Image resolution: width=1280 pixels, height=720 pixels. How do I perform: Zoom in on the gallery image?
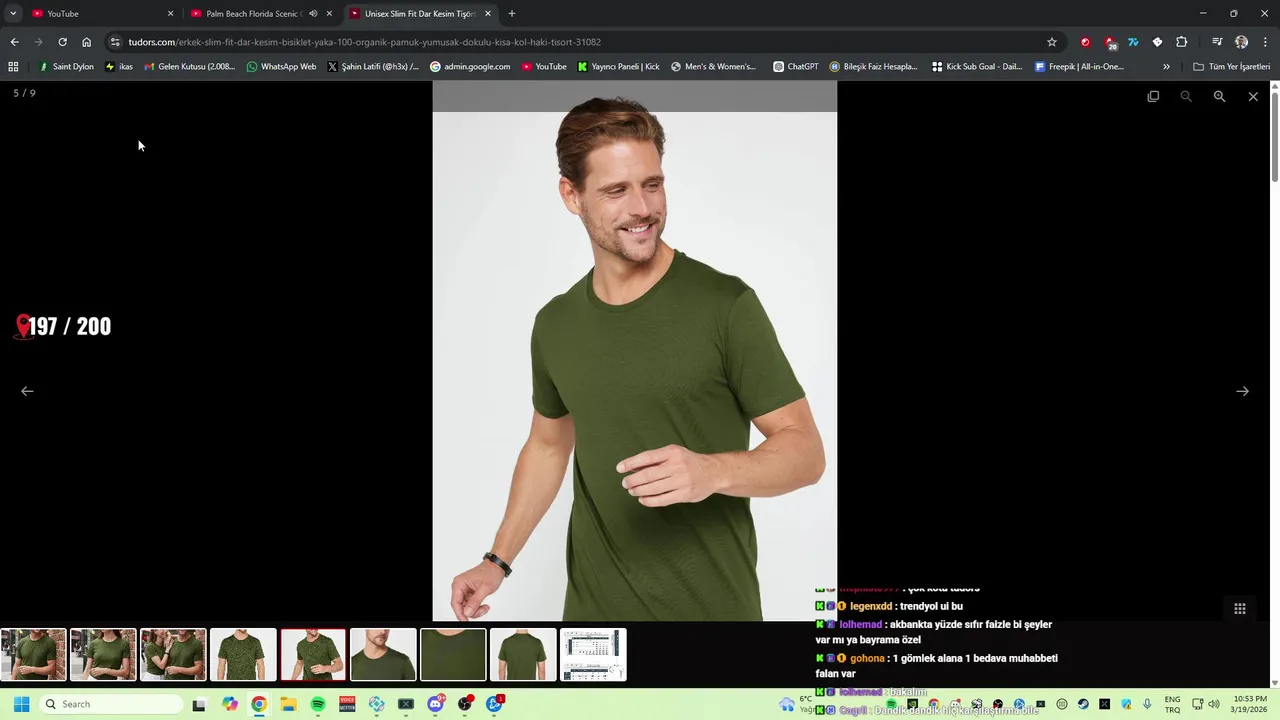pyautogui.click(x=1219, y=96)
